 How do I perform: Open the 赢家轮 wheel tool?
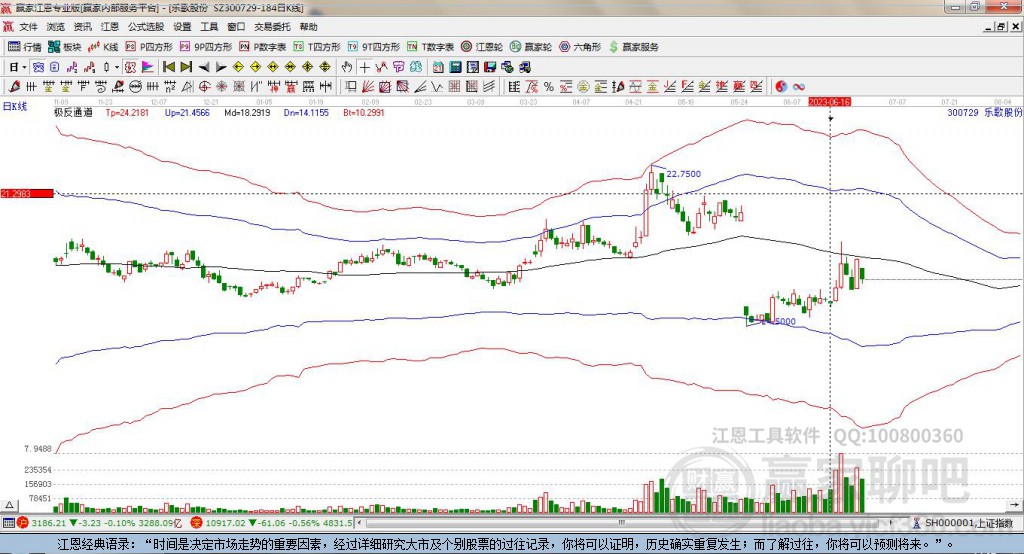pyautogui.click(x=531, y=47)
